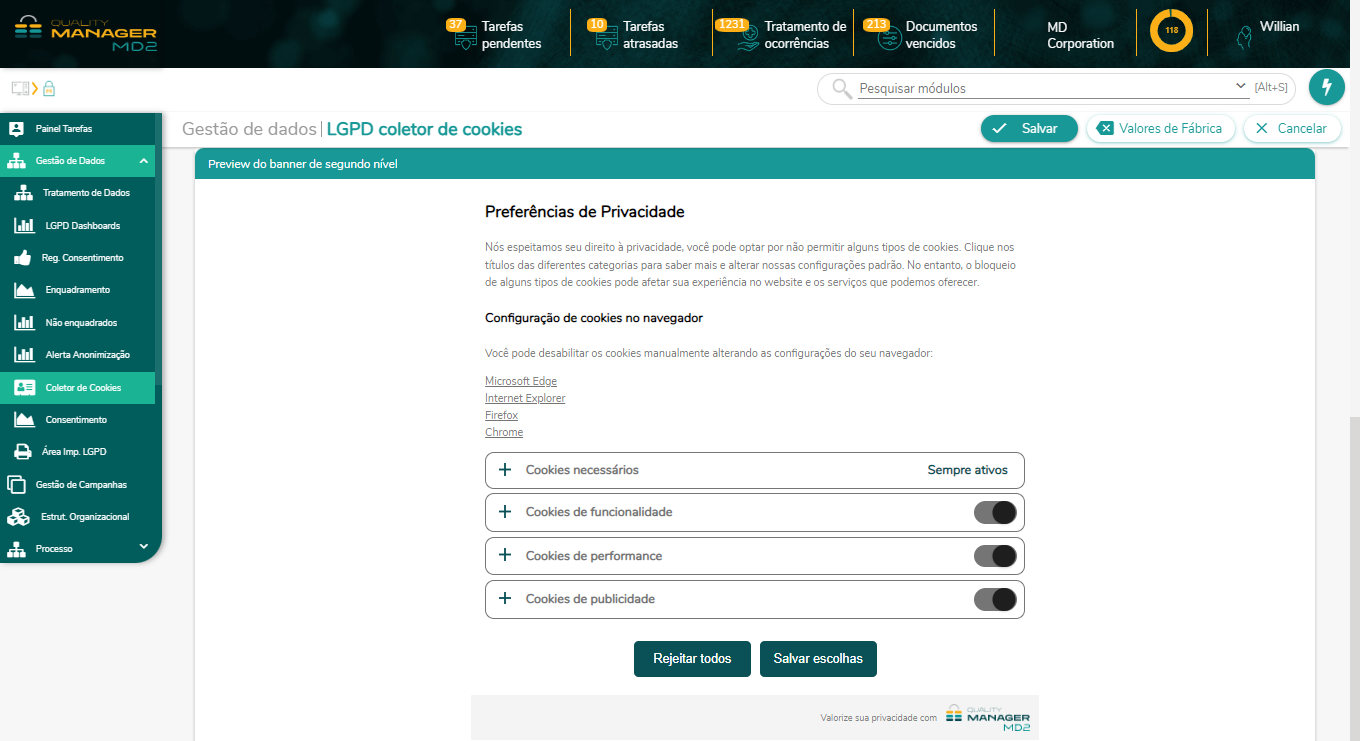This screenshot has height=741, width=1360.
Task: Open the Microsoft Edge link
Action: pyautogui.click(x=521, y=381)
